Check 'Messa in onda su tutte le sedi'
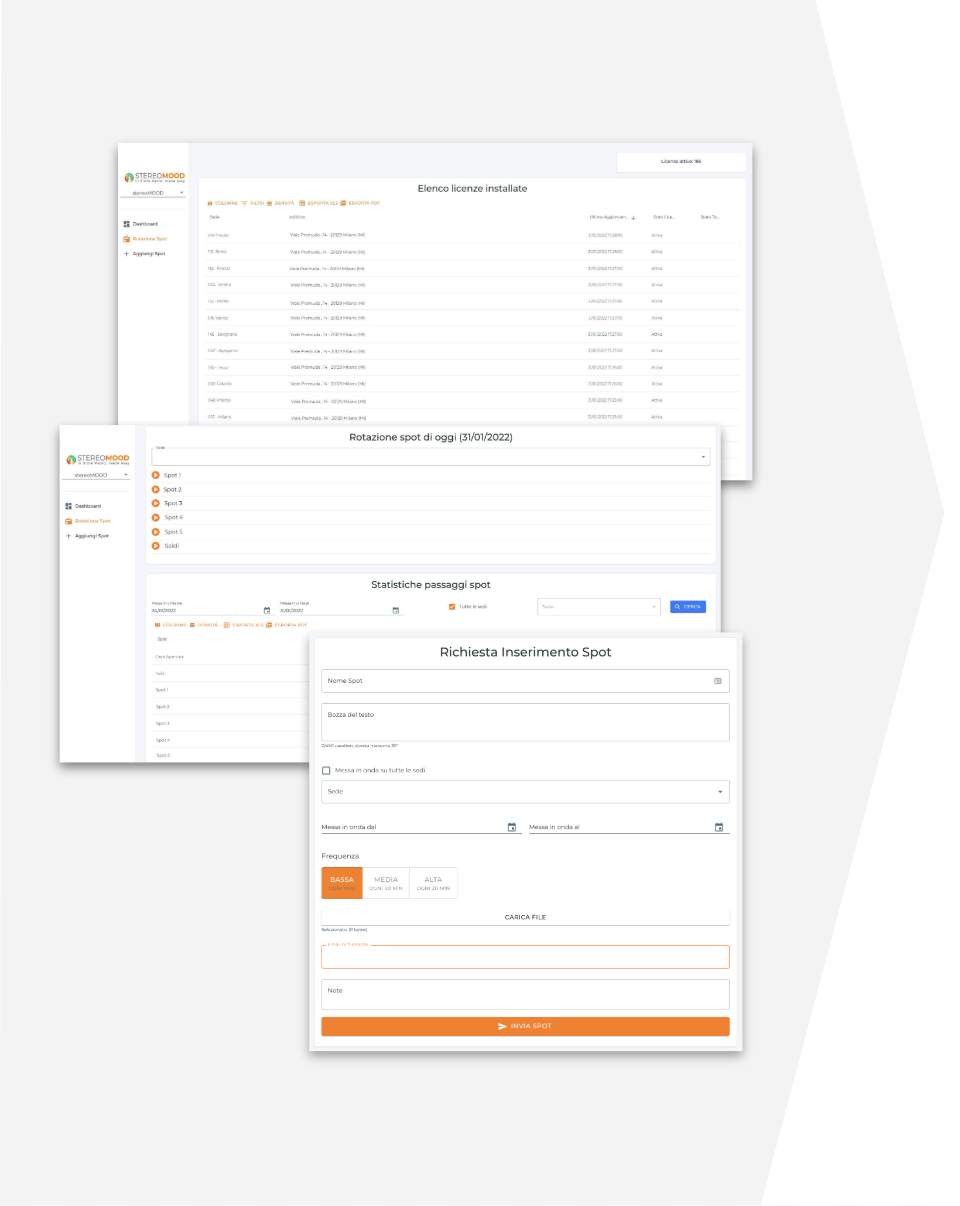 (326, 770)
